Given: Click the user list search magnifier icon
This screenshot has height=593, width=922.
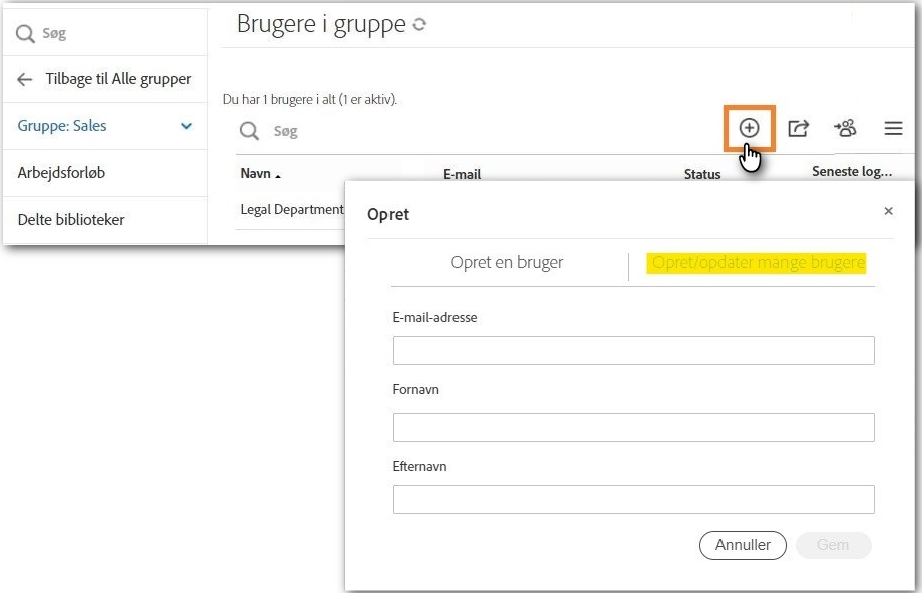Looking at the screenshot, I should pos(249,131).
